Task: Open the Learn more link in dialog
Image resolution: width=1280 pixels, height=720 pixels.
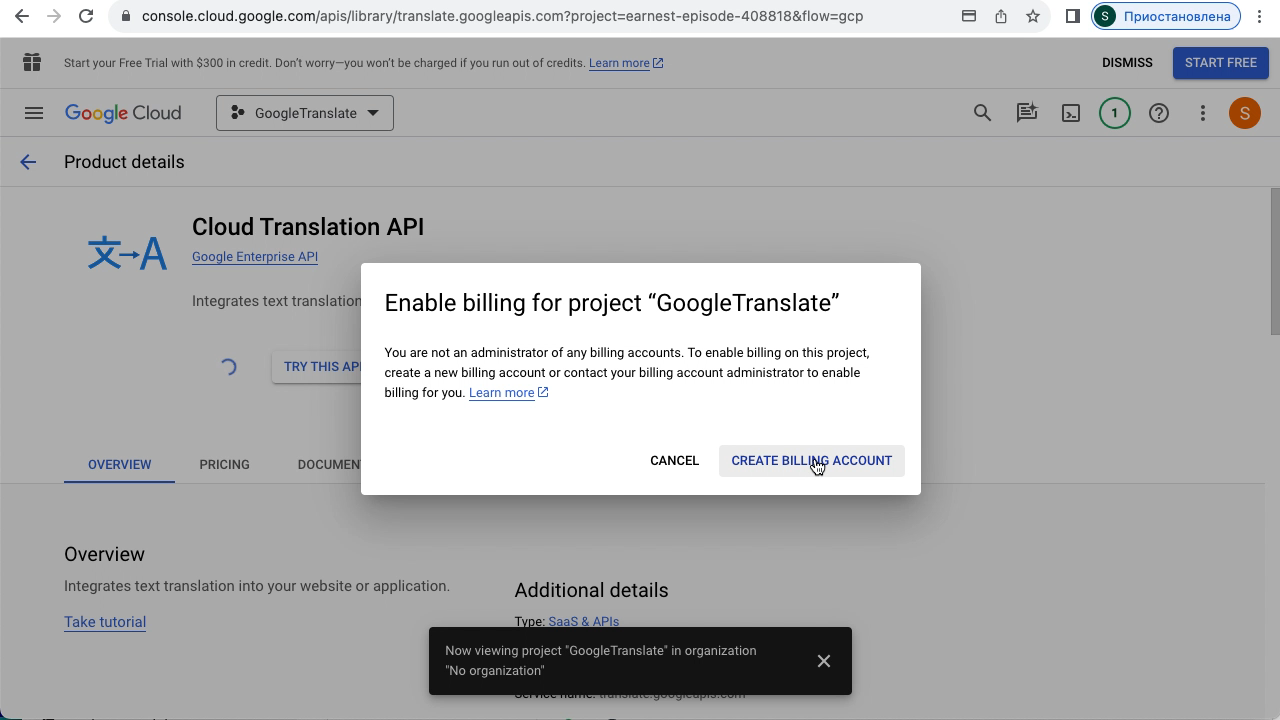Action: [502, 393]
